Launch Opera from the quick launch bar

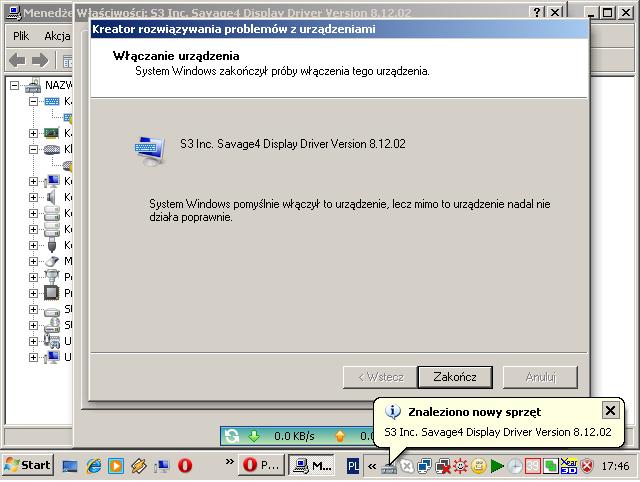tap(184, 466)
